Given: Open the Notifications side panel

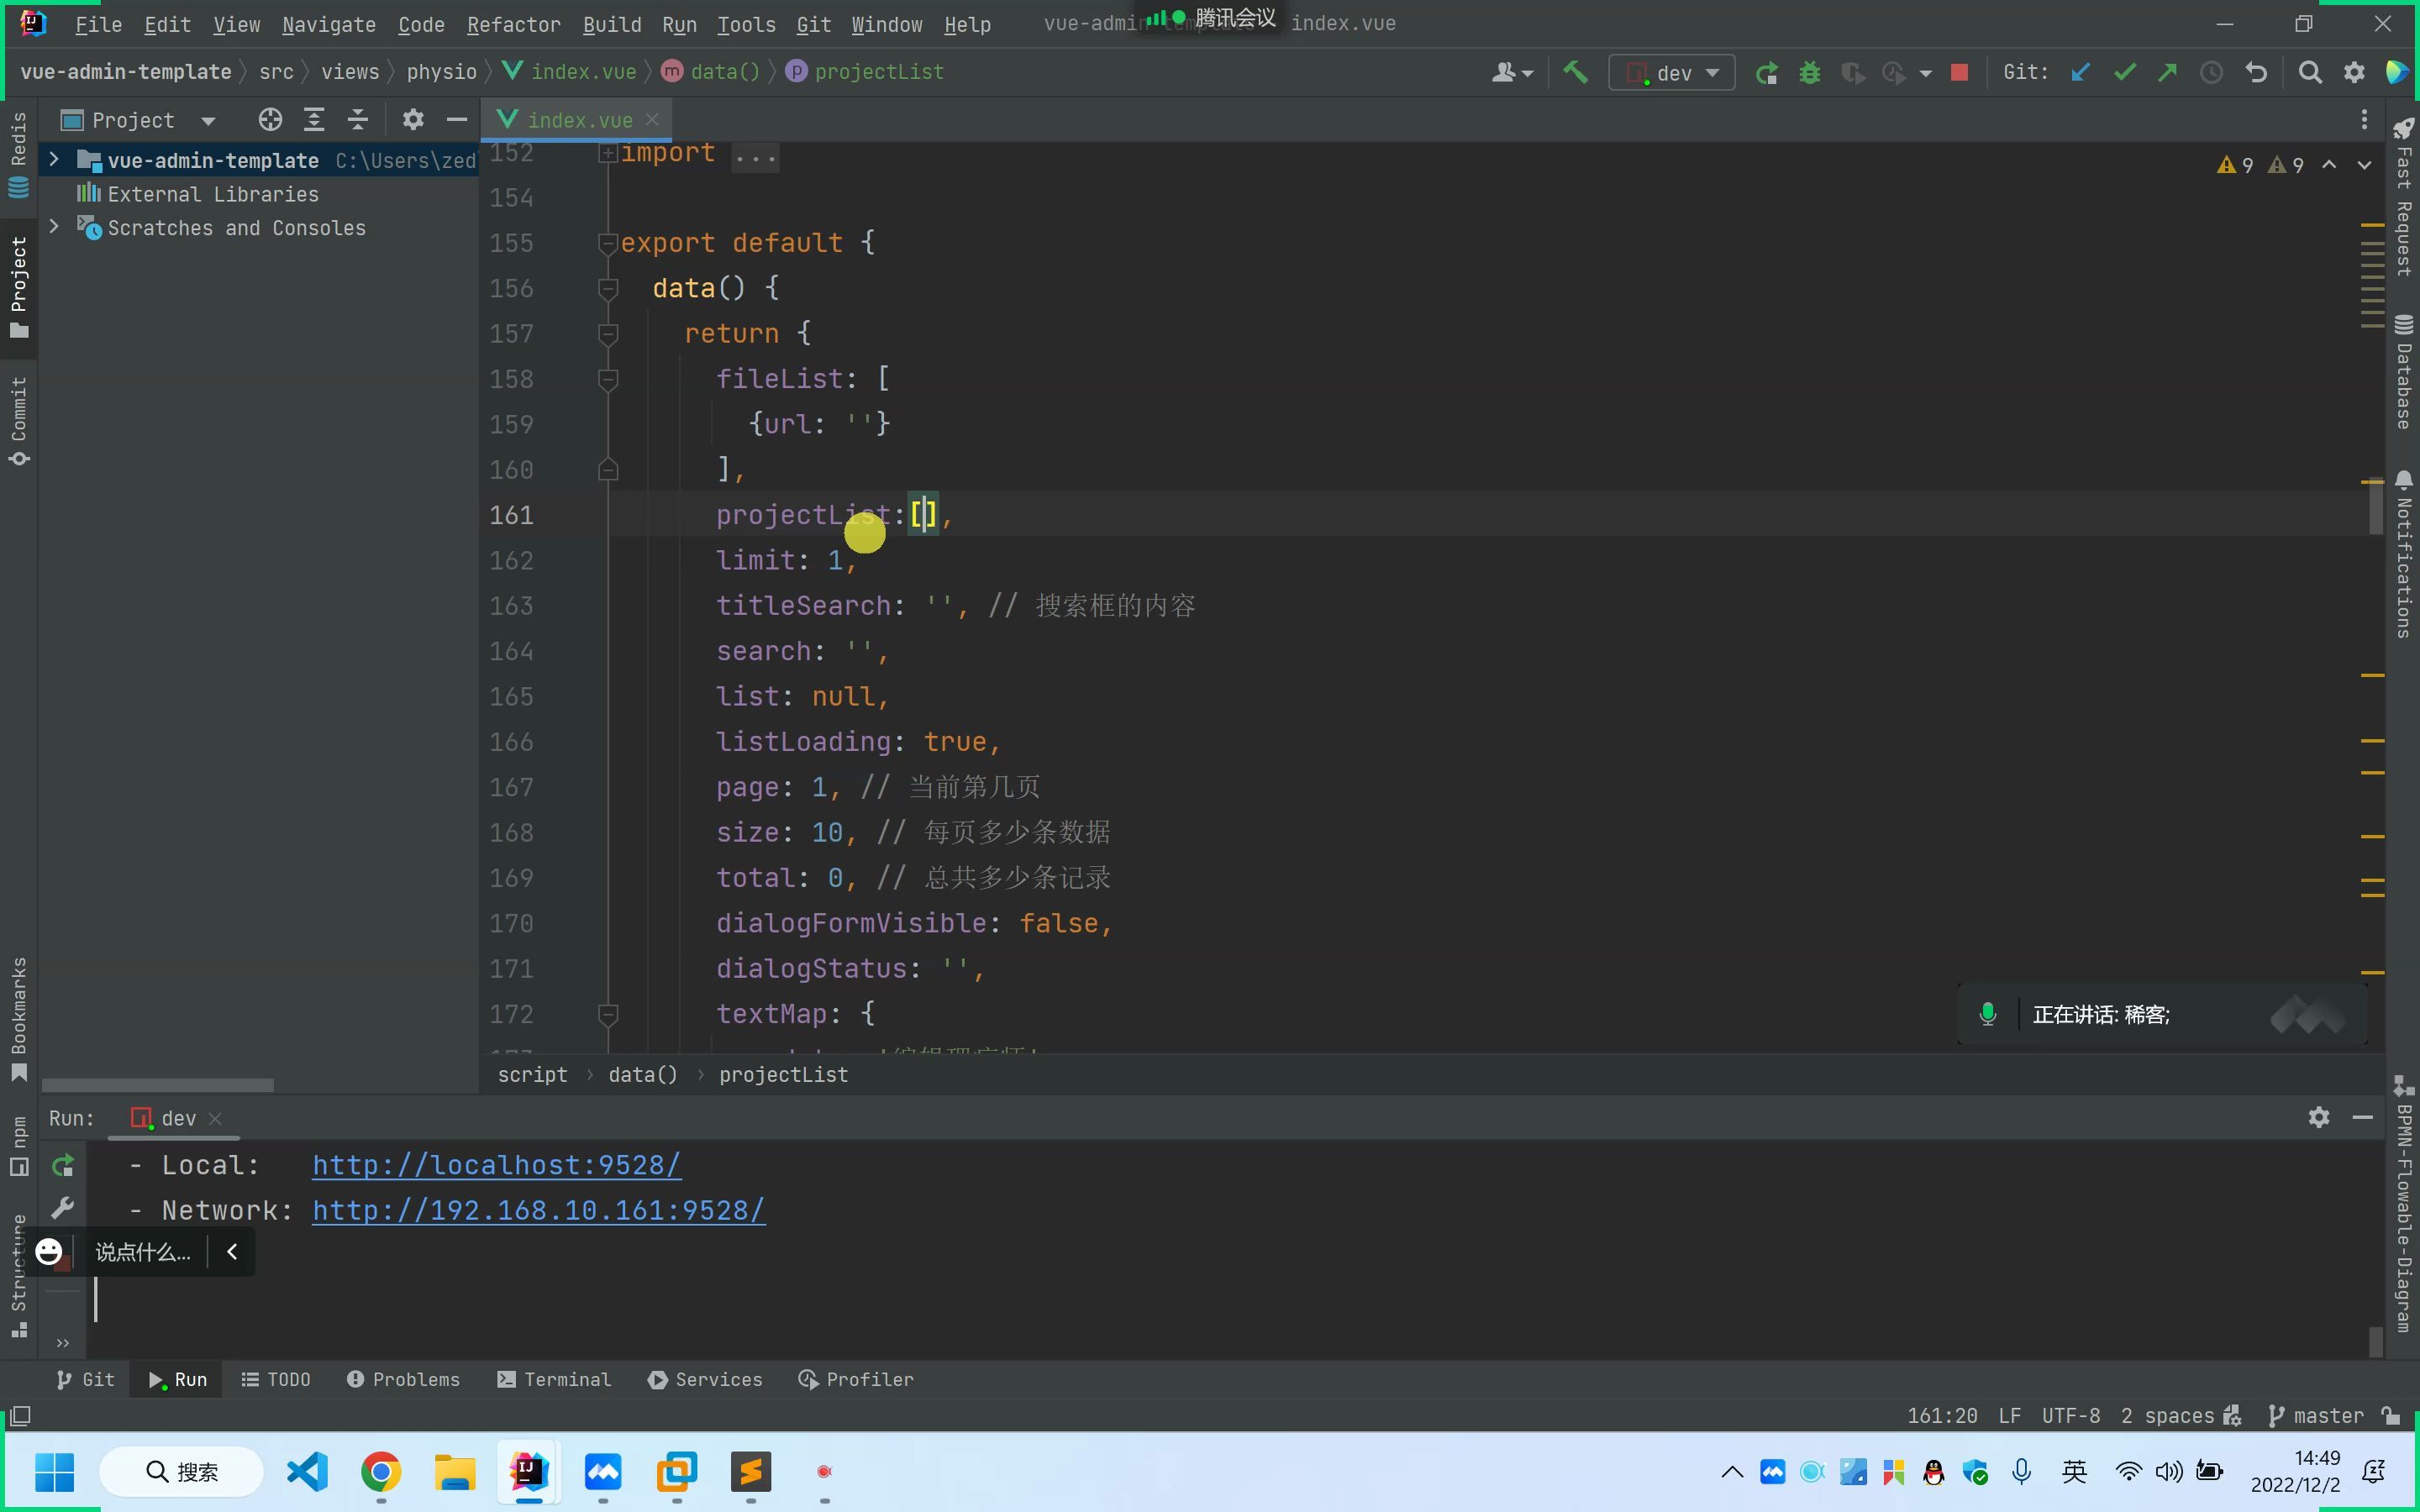Looking at the screenshot, I should click(x=2404, y=554).
